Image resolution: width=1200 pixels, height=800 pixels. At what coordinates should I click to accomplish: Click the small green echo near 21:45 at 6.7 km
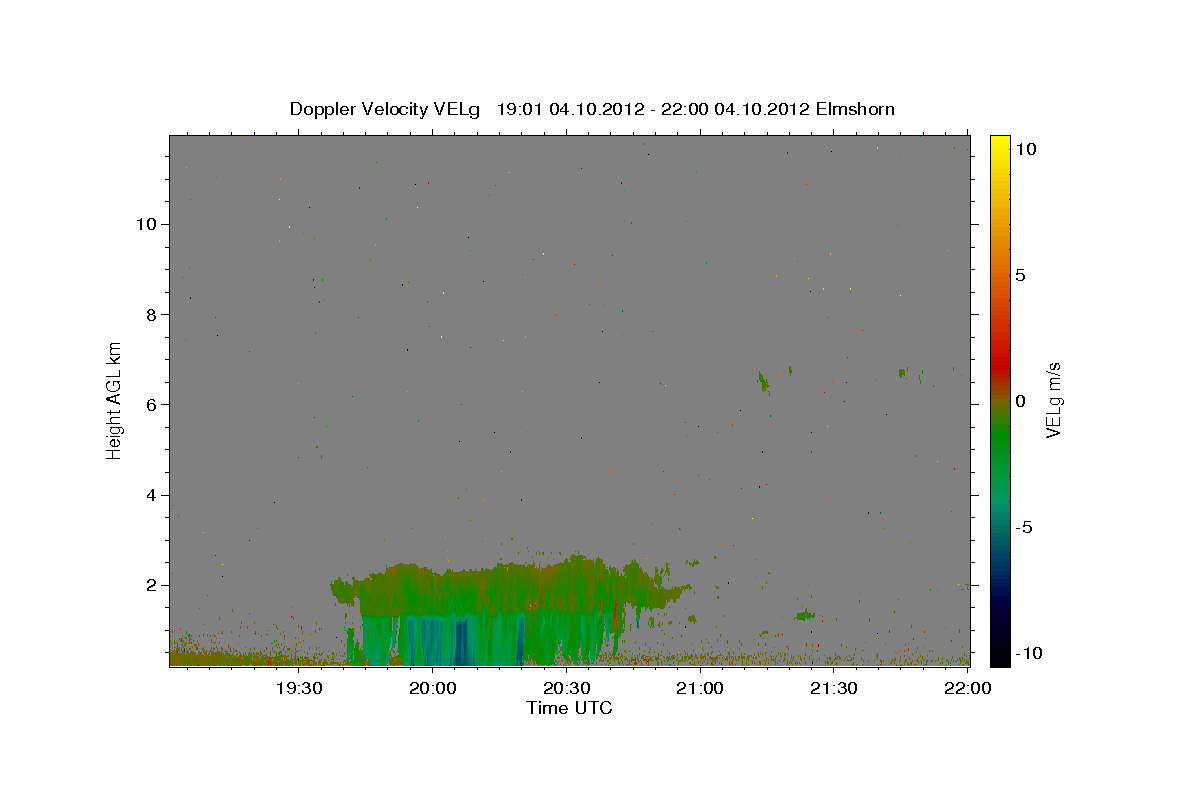click(x=904, y=373)
